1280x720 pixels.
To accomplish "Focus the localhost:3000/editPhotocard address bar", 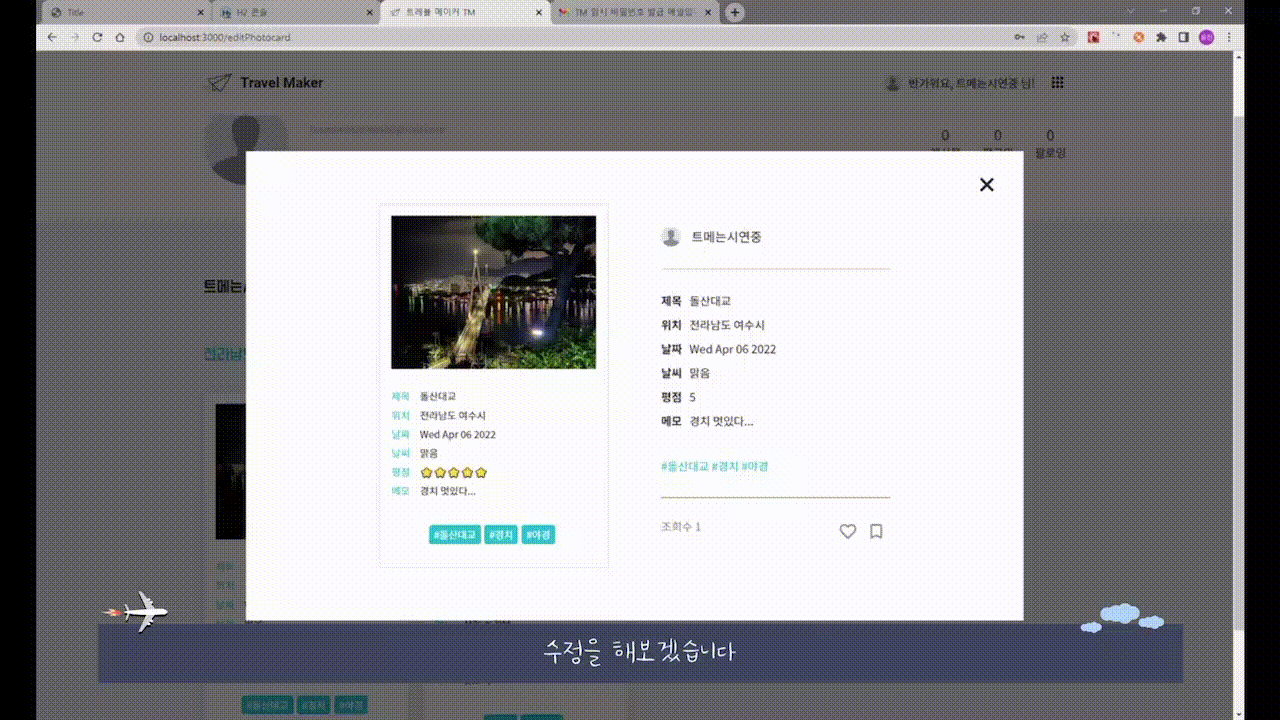I will (x=575, y=37).
